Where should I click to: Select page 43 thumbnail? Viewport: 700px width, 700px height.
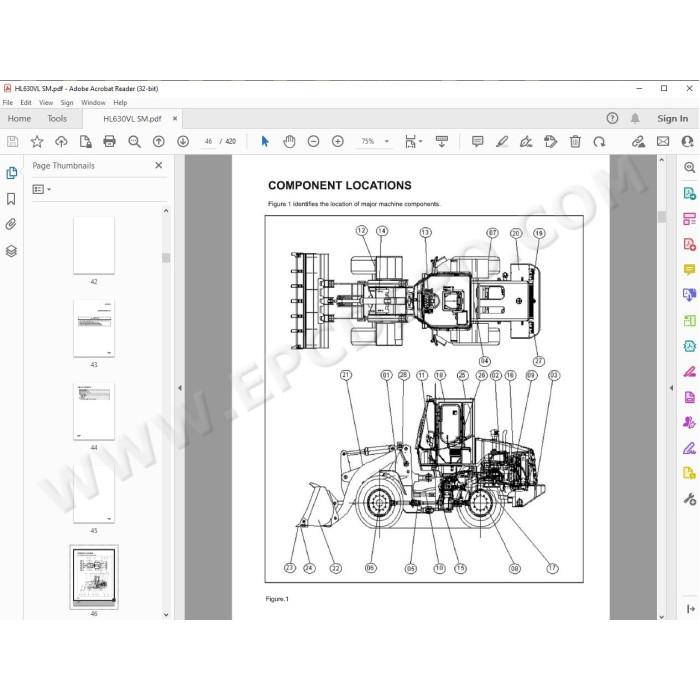94,328
